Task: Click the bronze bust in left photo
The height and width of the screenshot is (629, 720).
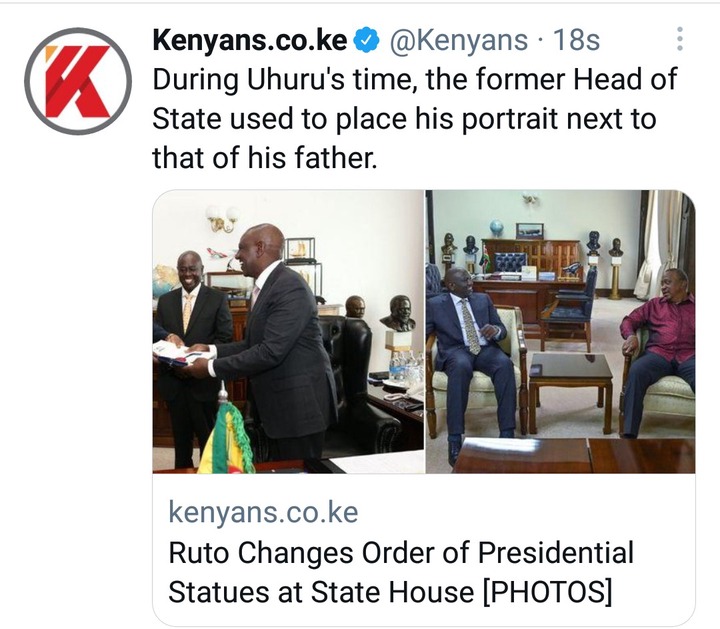Action: [398, 314]
